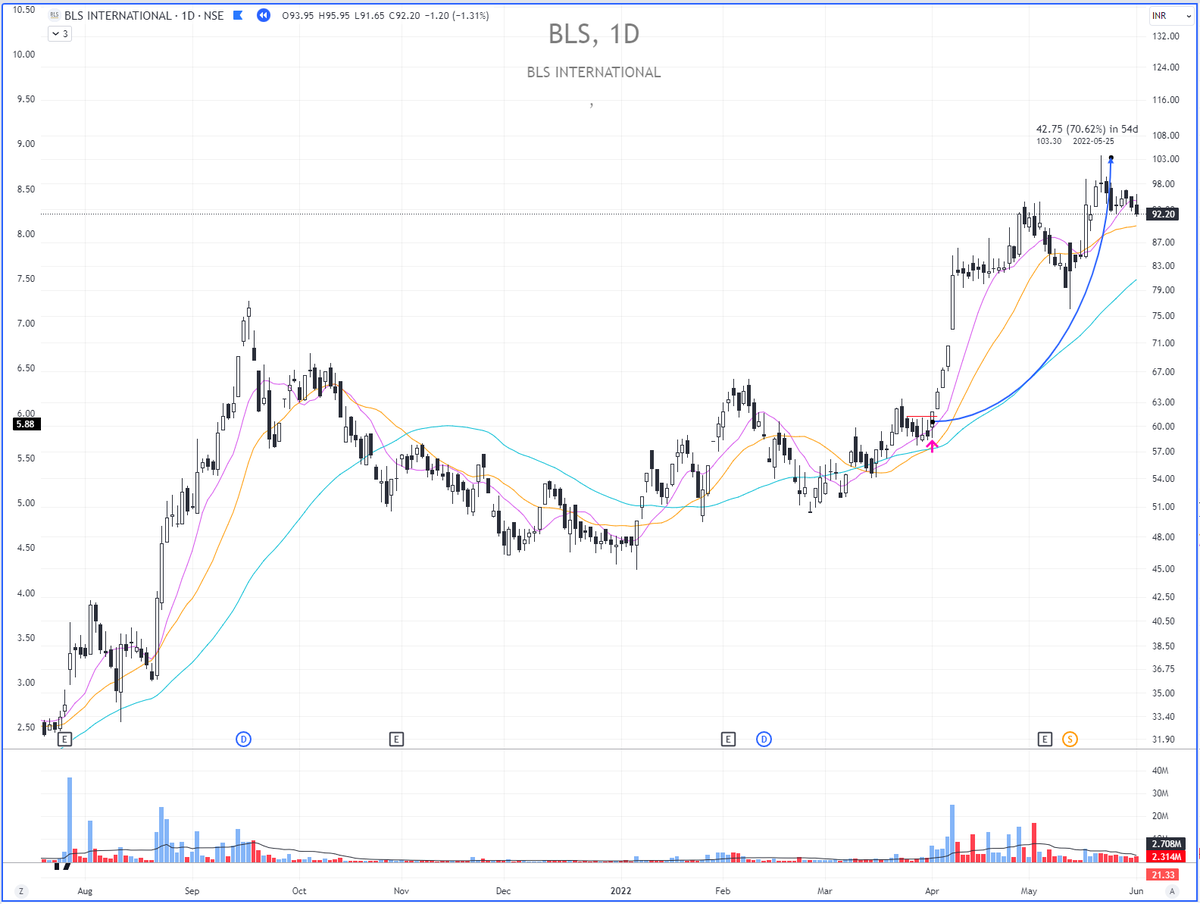This screenshot has height=904, width=1200.
Task: Open the dividend marker near mid February
Action: [x=764, y=739]
